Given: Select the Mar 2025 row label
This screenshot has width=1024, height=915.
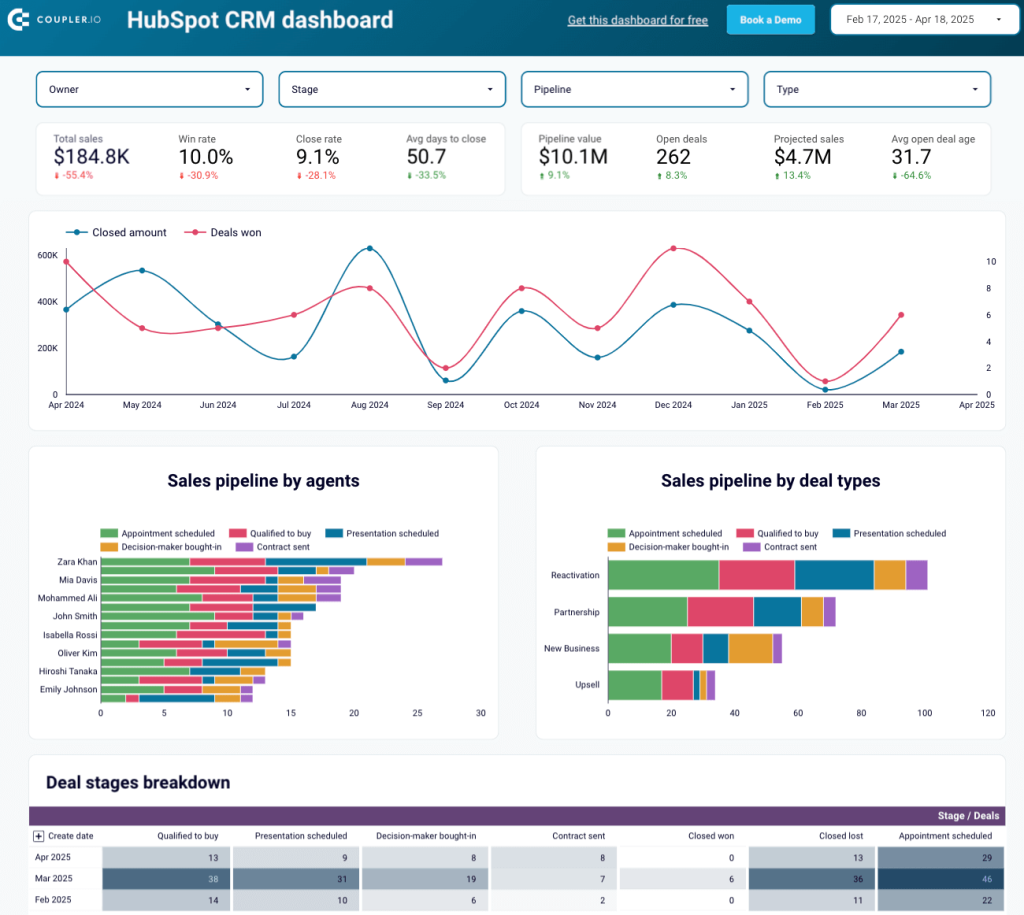Looking at the screenshot, I should tap(54, 878).
